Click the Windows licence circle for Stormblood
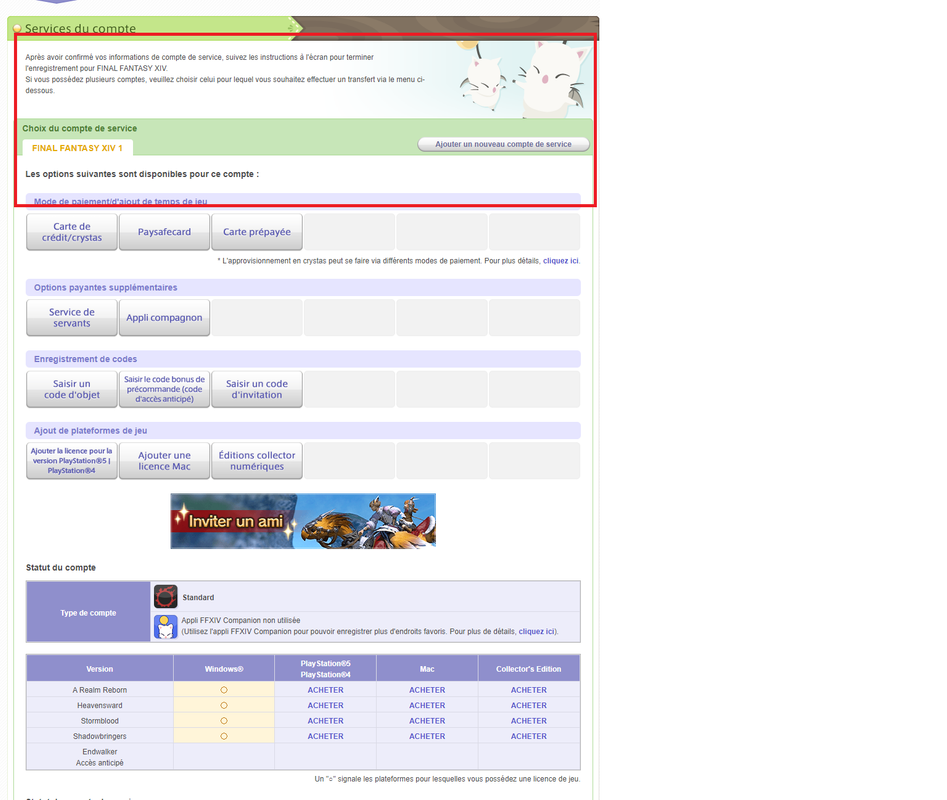Image resolution: width=947 pixels, height=800 pixels. 223,721
